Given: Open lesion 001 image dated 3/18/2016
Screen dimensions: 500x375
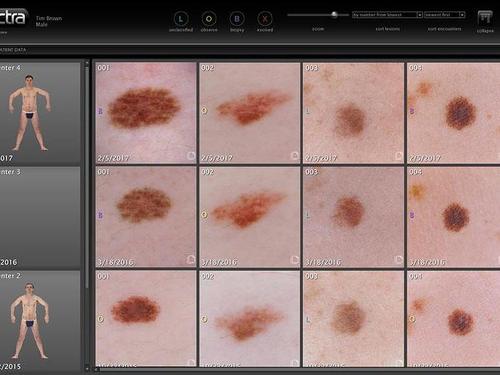Looking at the screenshot, I should [146, 217].
